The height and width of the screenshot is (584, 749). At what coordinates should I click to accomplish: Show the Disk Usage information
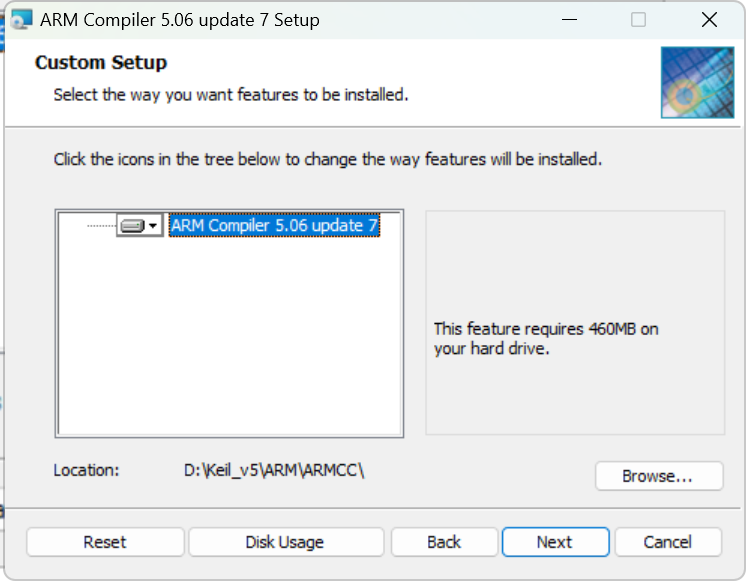[x=286, y=542]
